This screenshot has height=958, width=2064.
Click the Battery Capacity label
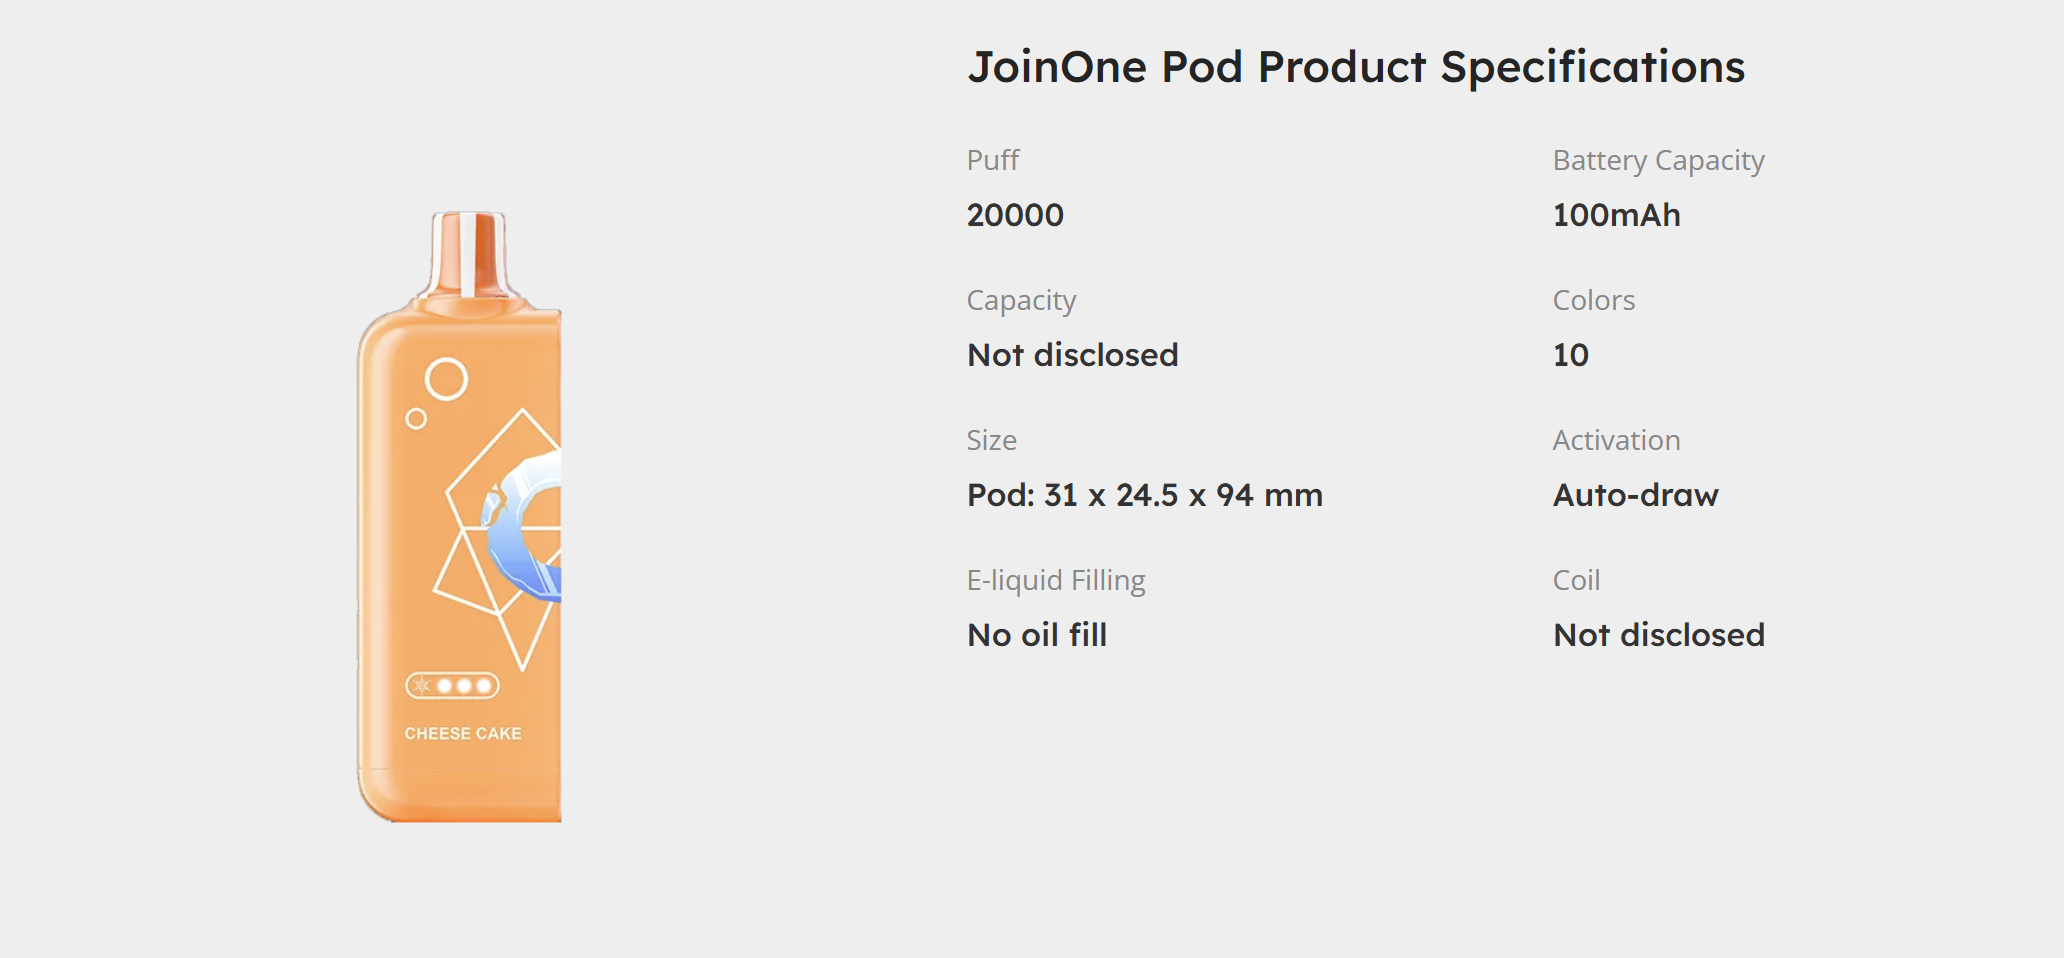click(x=1657, y=160)
